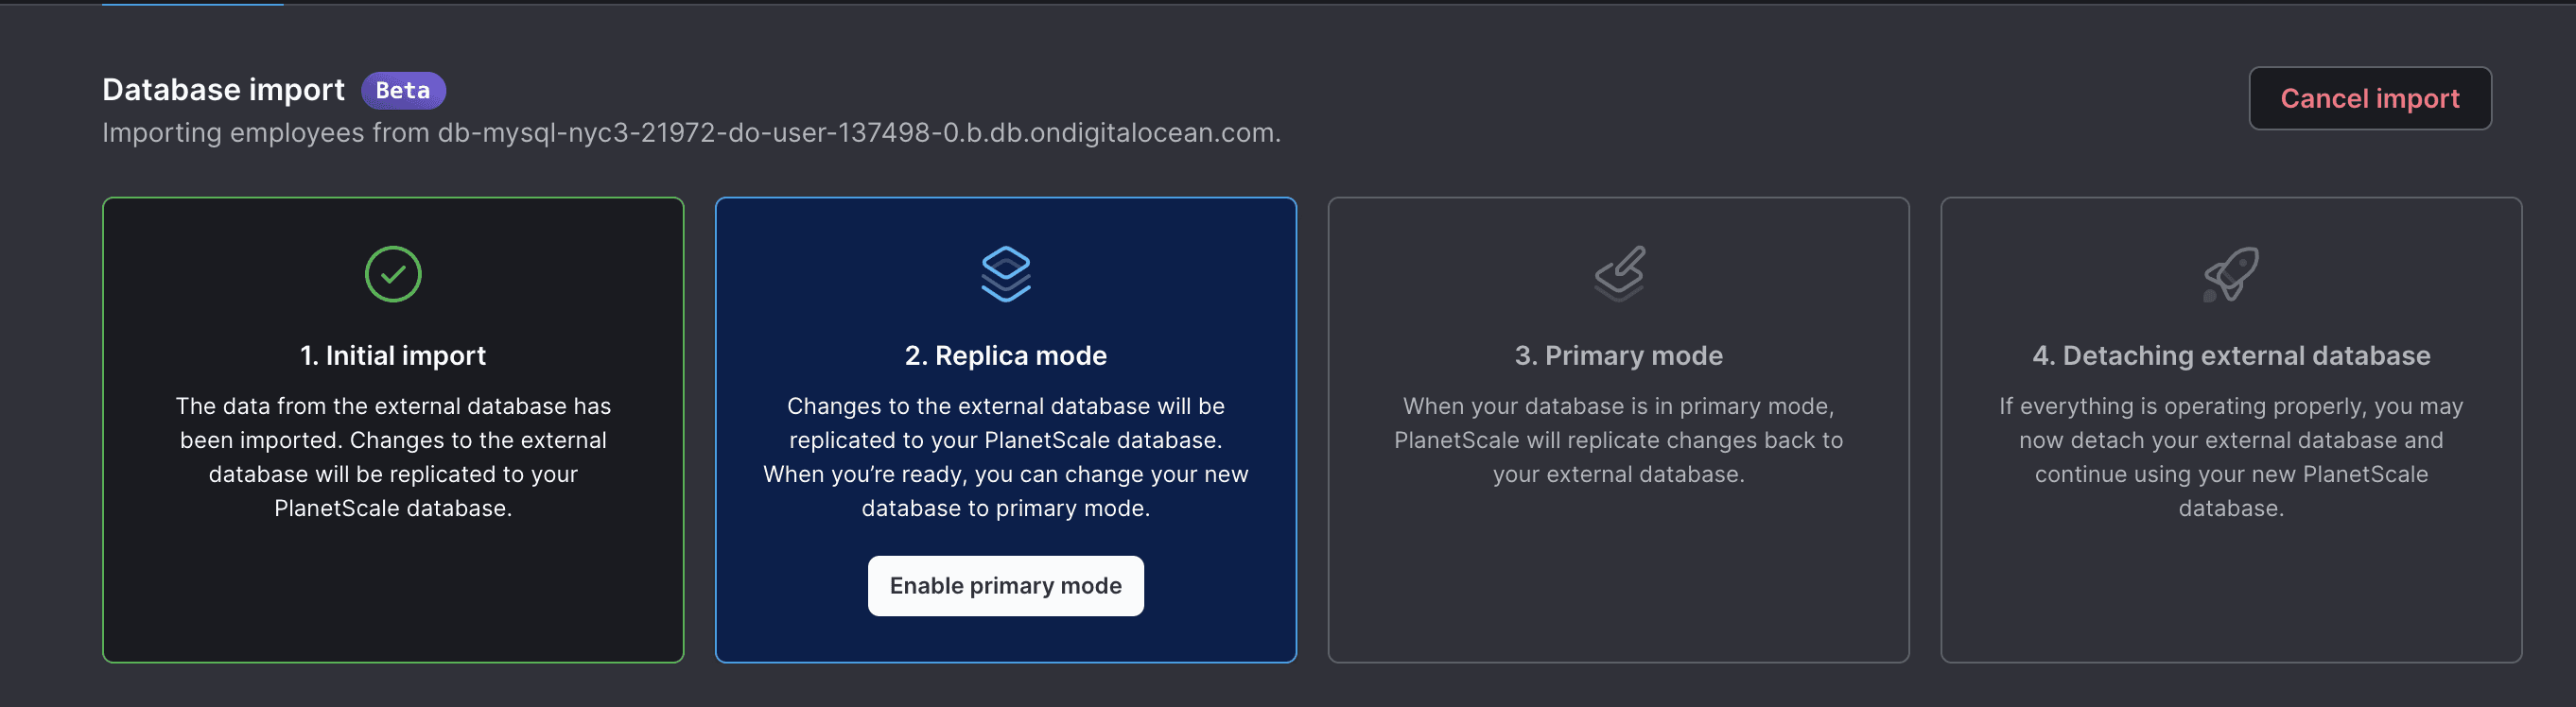
Task: Click the '4. Detaching external database' title
Action: [x=2231, y=355]
